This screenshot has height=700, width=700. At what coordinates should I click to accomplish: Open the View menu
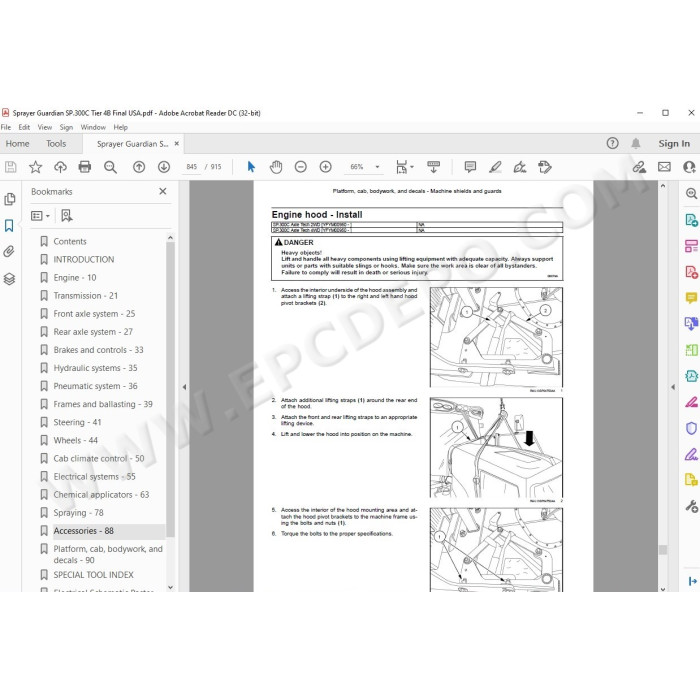pyautogui.click(x=45, y=127)
